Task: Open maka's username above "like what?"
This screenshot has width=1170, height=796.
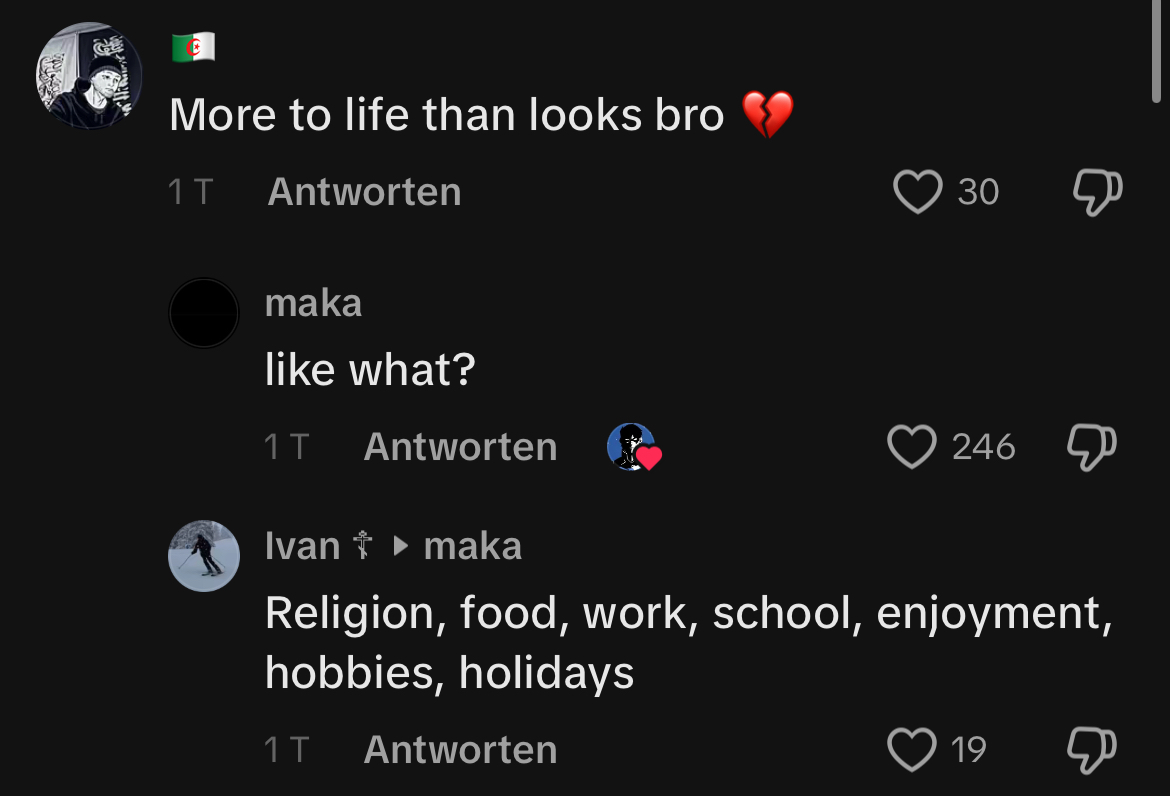Action: (313, 304)
